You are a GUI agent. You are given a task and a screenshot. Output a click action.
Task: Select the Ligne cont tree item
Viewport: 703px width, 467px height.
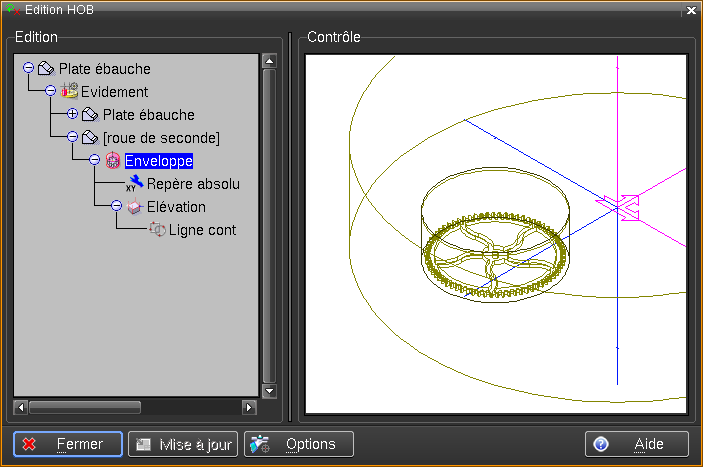pyautogui.click(x=202, y=230)
